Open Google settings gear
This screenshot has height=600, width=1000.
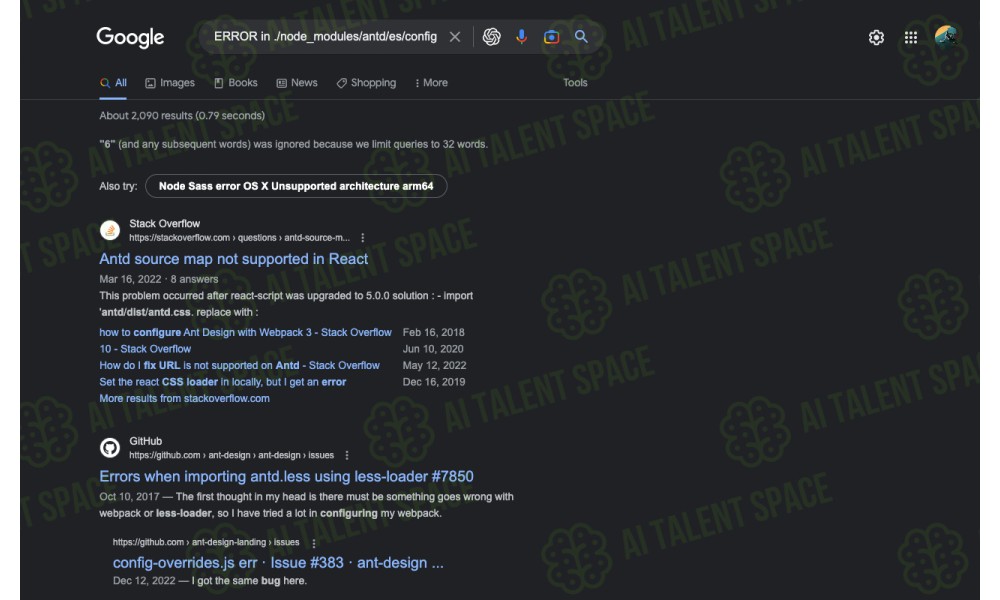tap(876, 38)
